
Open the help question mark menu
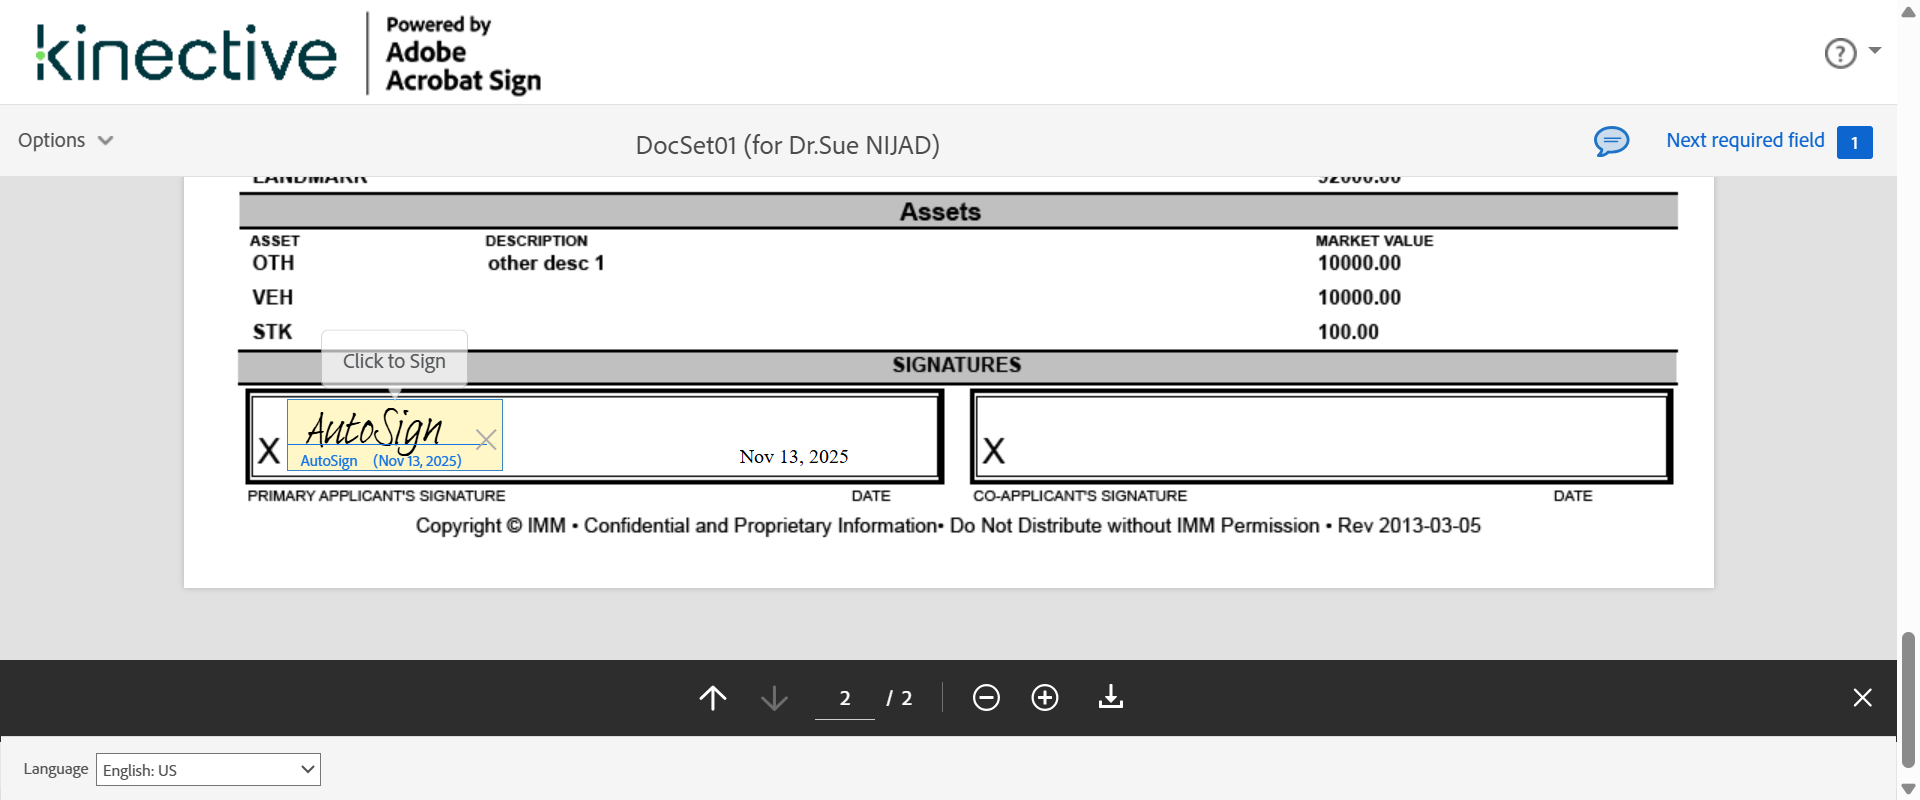(1840, 53)
